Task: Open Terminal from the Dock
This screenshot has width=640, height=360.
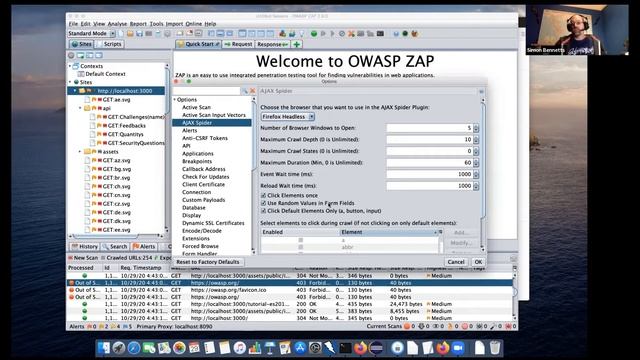Action: point(345,348)
